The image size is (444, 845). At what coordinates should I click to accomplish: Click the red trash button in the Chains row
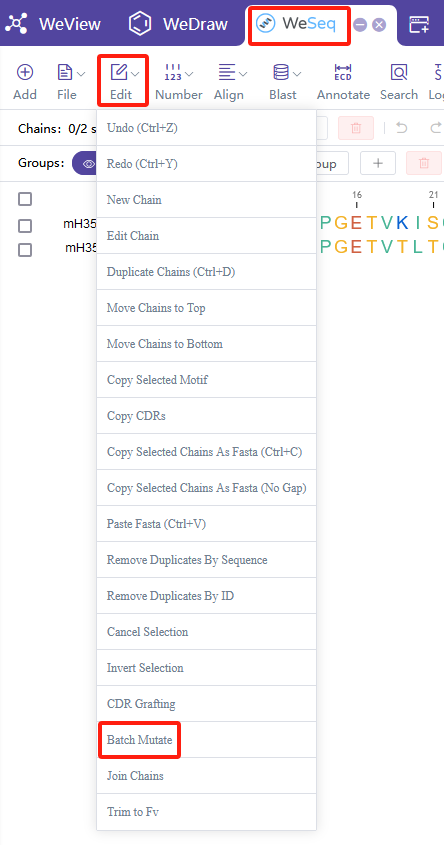click(x=356, y=128)
